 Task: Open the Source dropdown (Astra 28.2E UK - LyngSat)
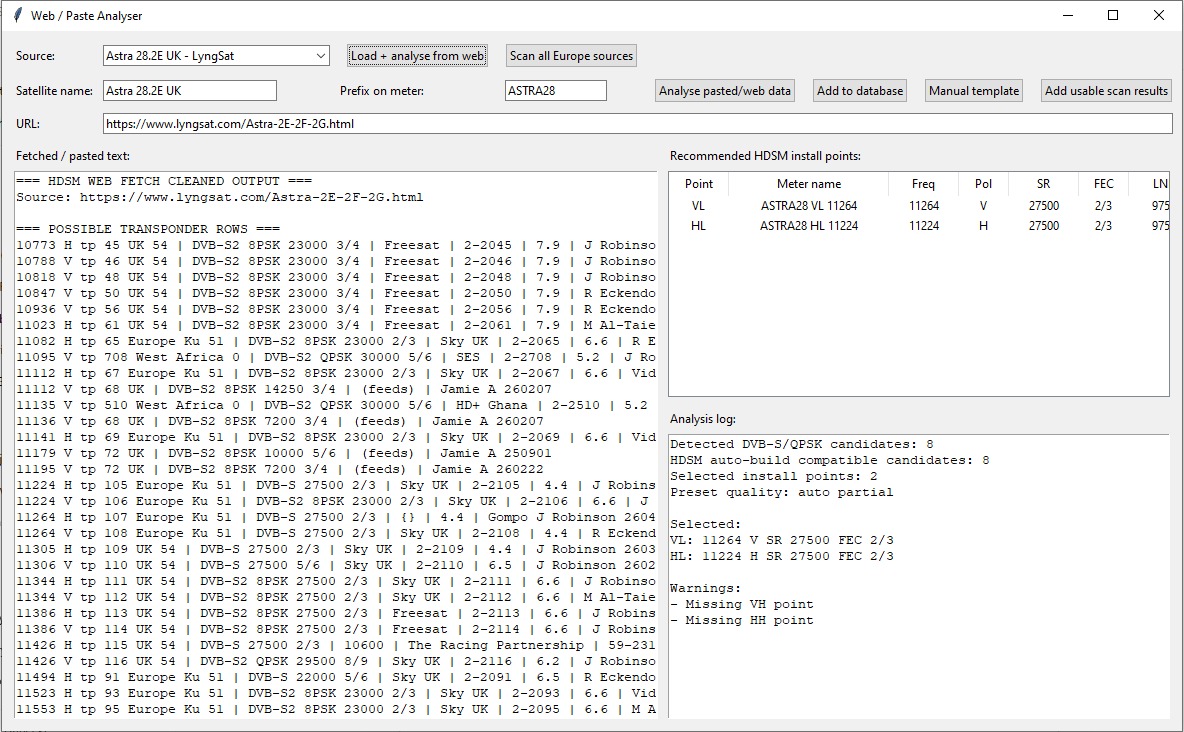coord(216,56)
